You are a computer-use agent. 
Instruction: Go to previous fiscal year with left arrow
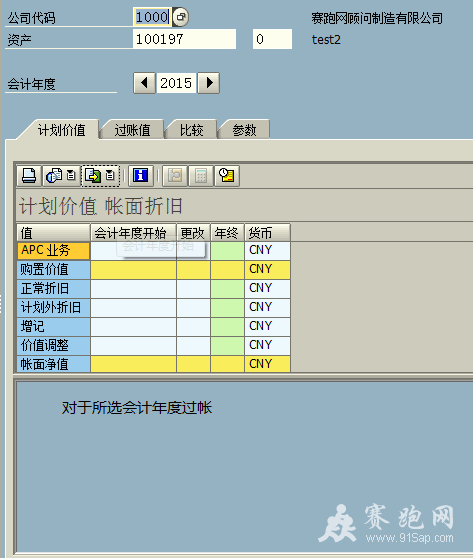[144, 83]
